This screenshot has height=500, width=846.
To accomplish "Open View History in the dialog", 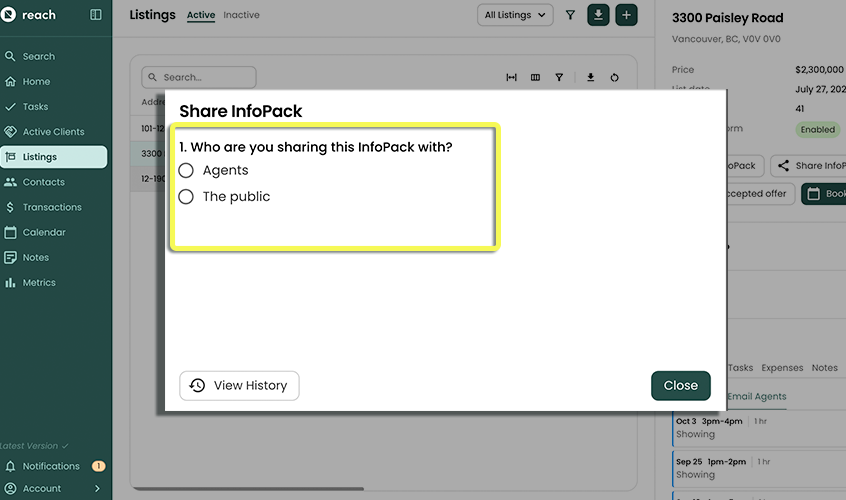I will pyautogui.click(x=239, y=385).
